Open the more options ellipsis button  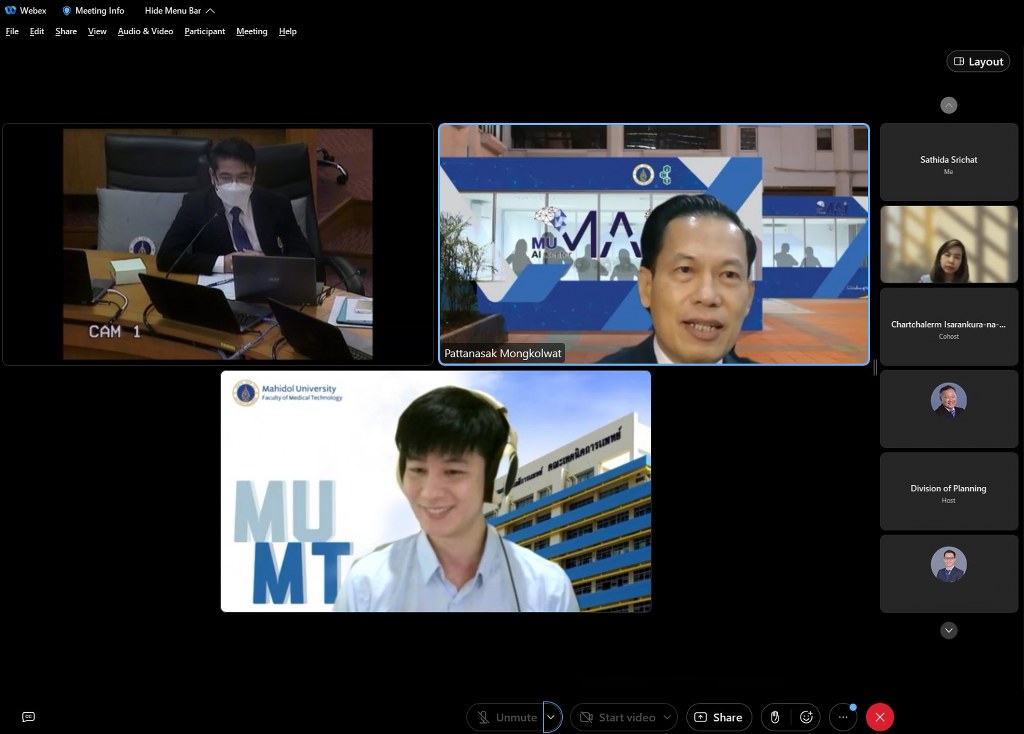pos(843,717)
